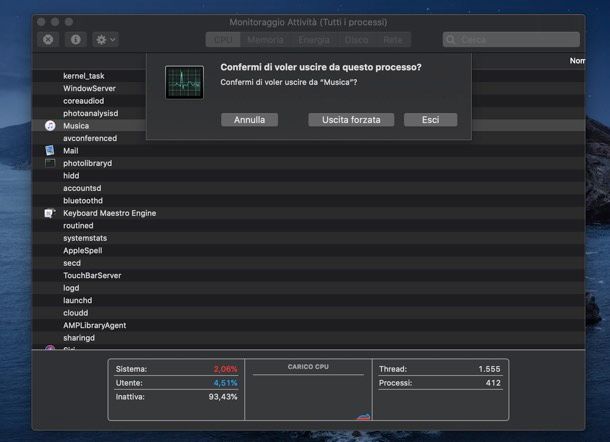Select the kernel_task process row
The width and height of the screenshot is (610, 442).
pos(308,76)
